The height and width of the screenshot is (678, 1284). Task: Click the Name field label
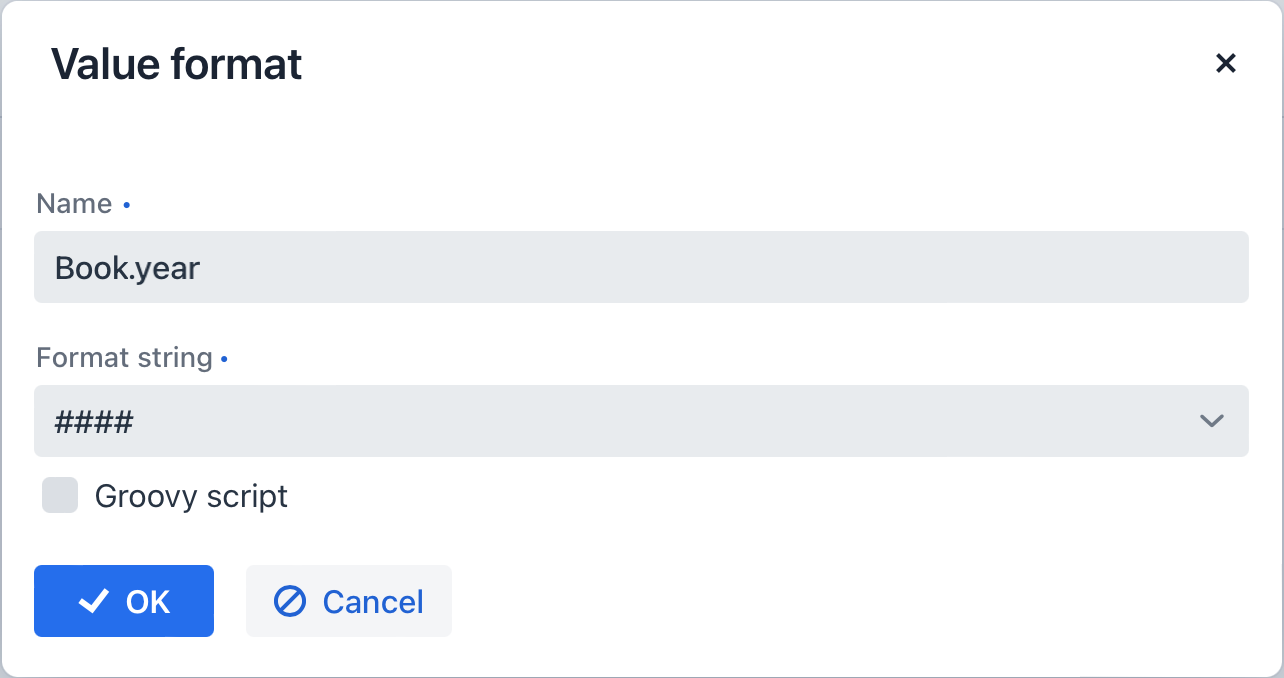pyautogui.click(x=74, y=204)
